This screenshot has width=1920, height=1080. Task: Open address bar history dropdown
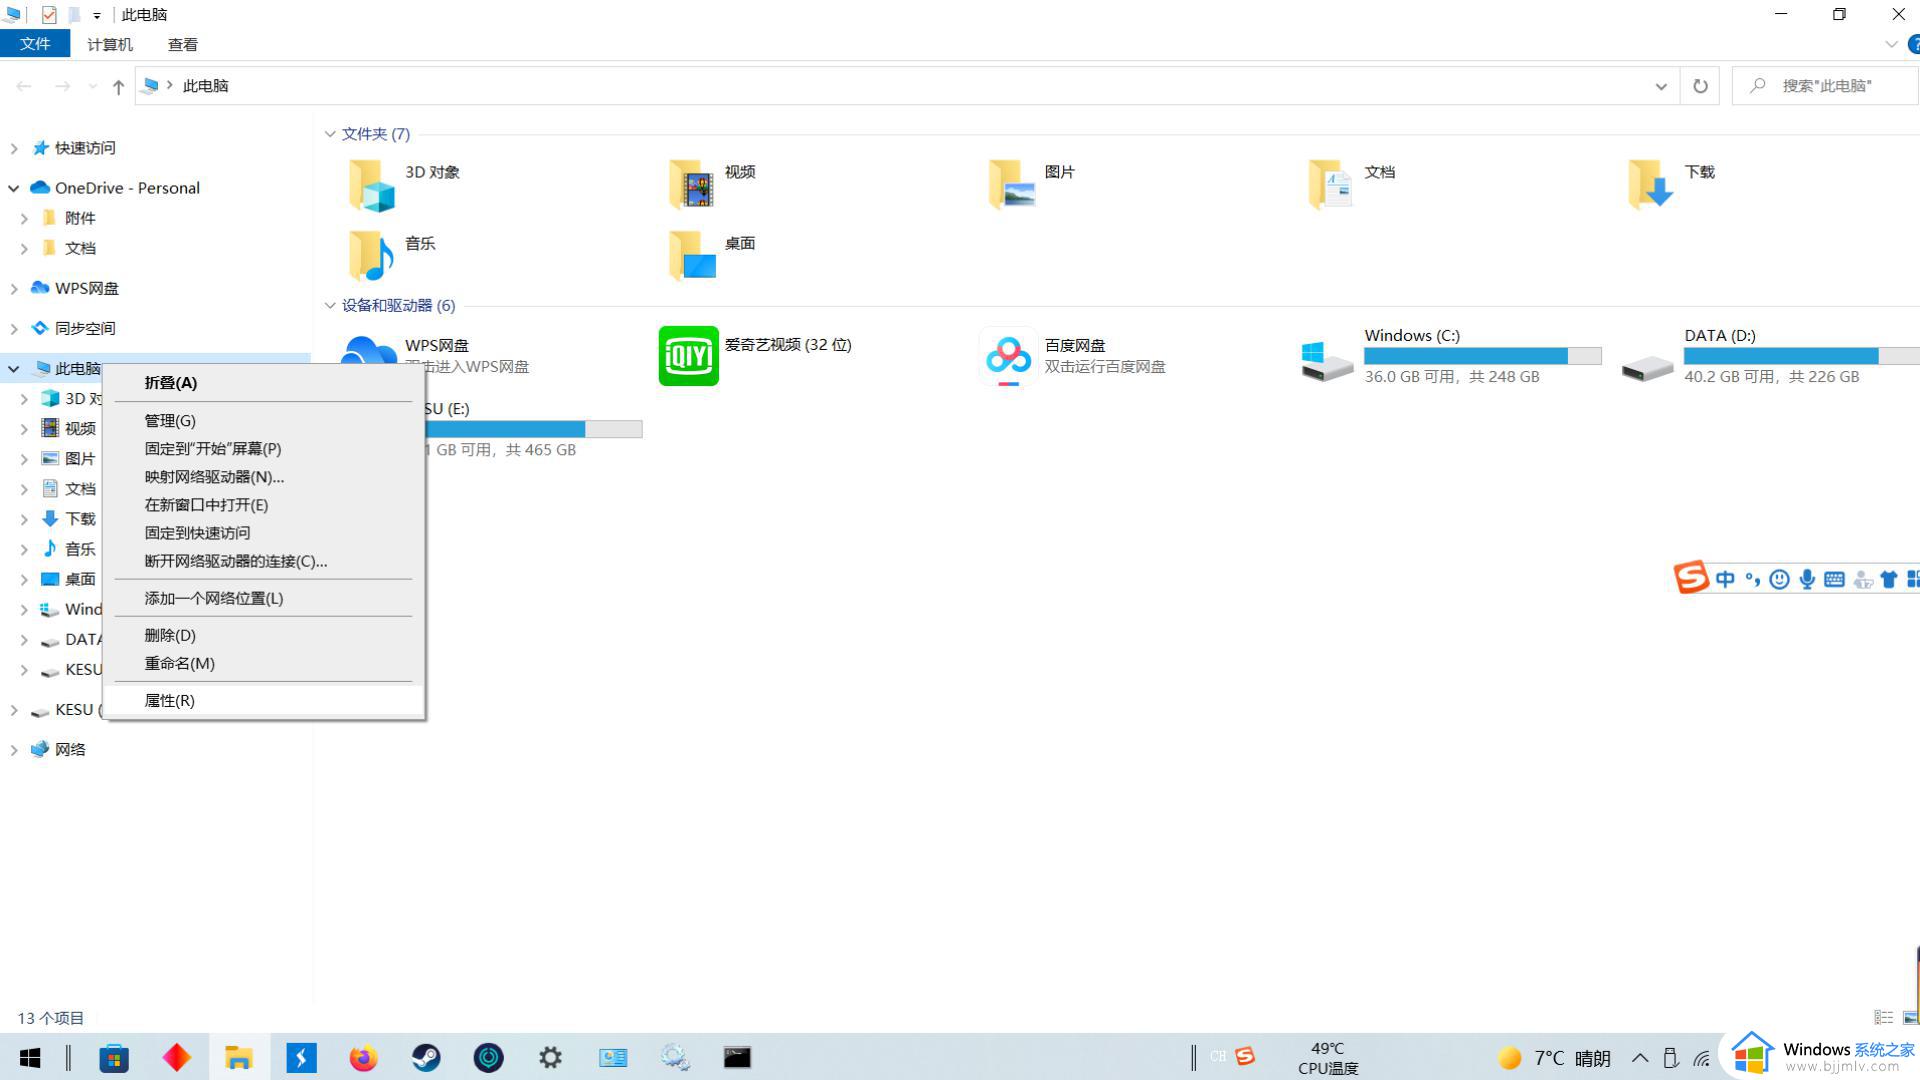point(1661,86)
